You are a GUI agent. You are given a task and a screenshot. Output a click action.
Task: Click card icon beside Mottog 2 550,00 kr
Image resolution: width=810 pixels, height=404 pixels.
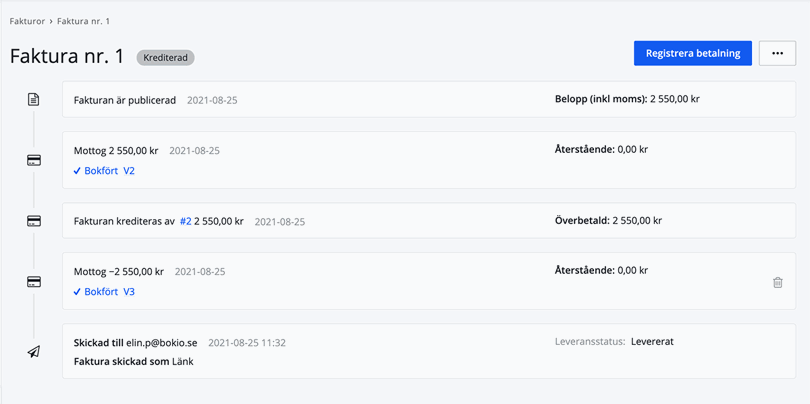[34, 160]
